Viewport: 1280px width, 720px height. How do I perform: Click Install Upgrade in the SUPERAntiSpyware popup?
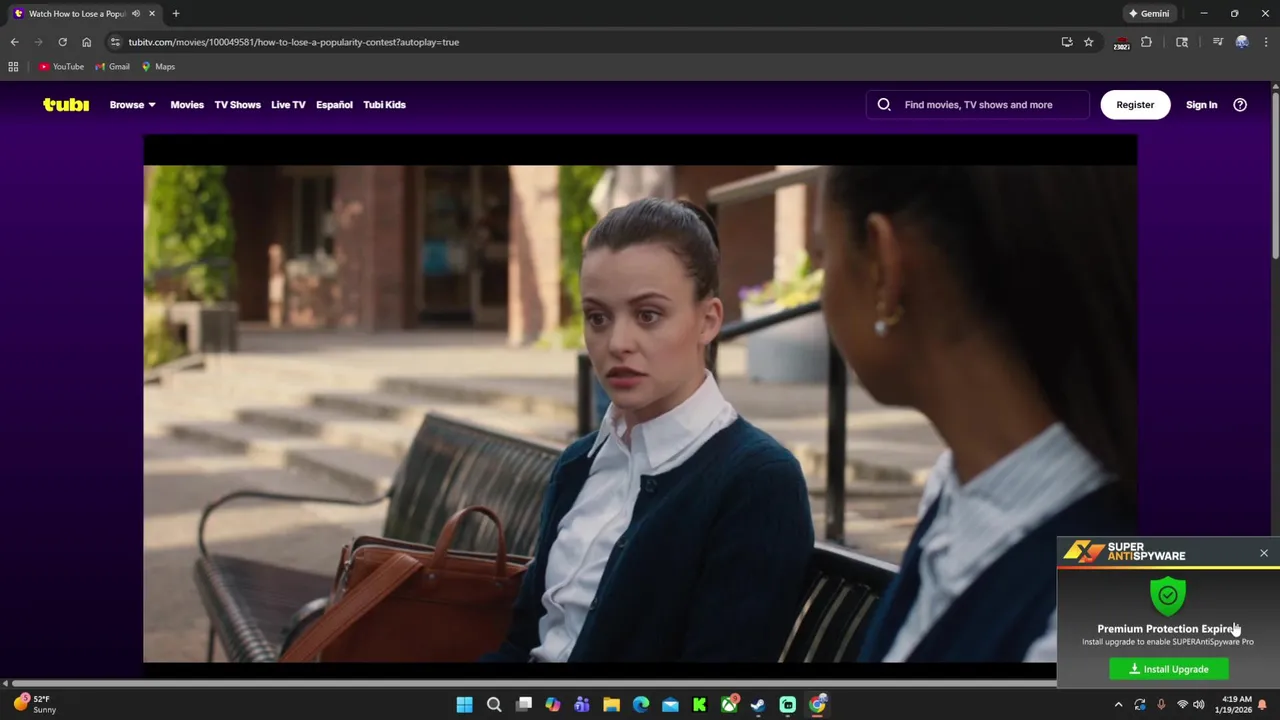tap(1169, 669)
